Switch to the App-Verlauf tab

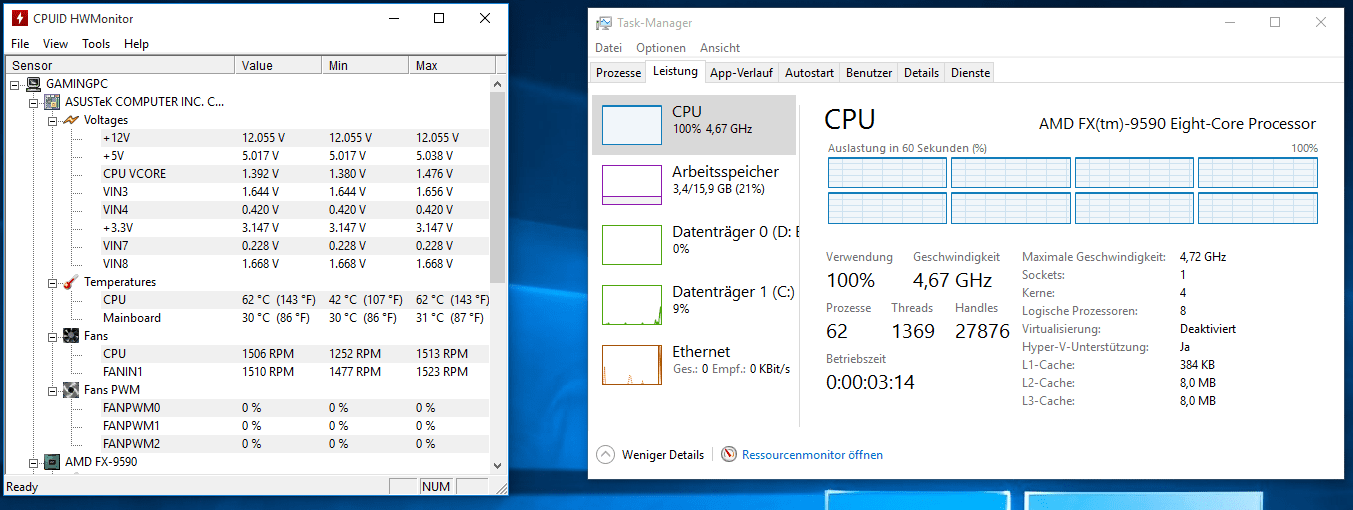[x=742, y=73]
